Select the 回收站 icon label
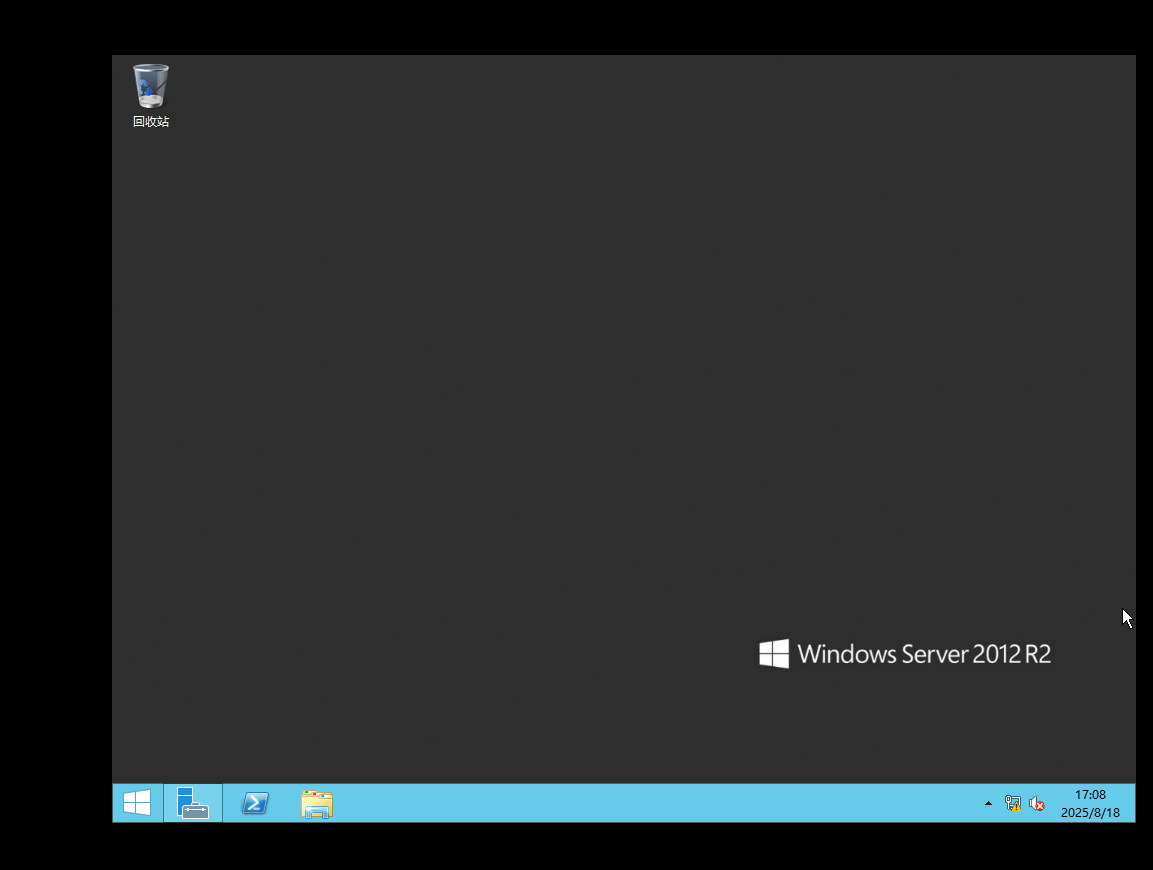 click(151, 121)
